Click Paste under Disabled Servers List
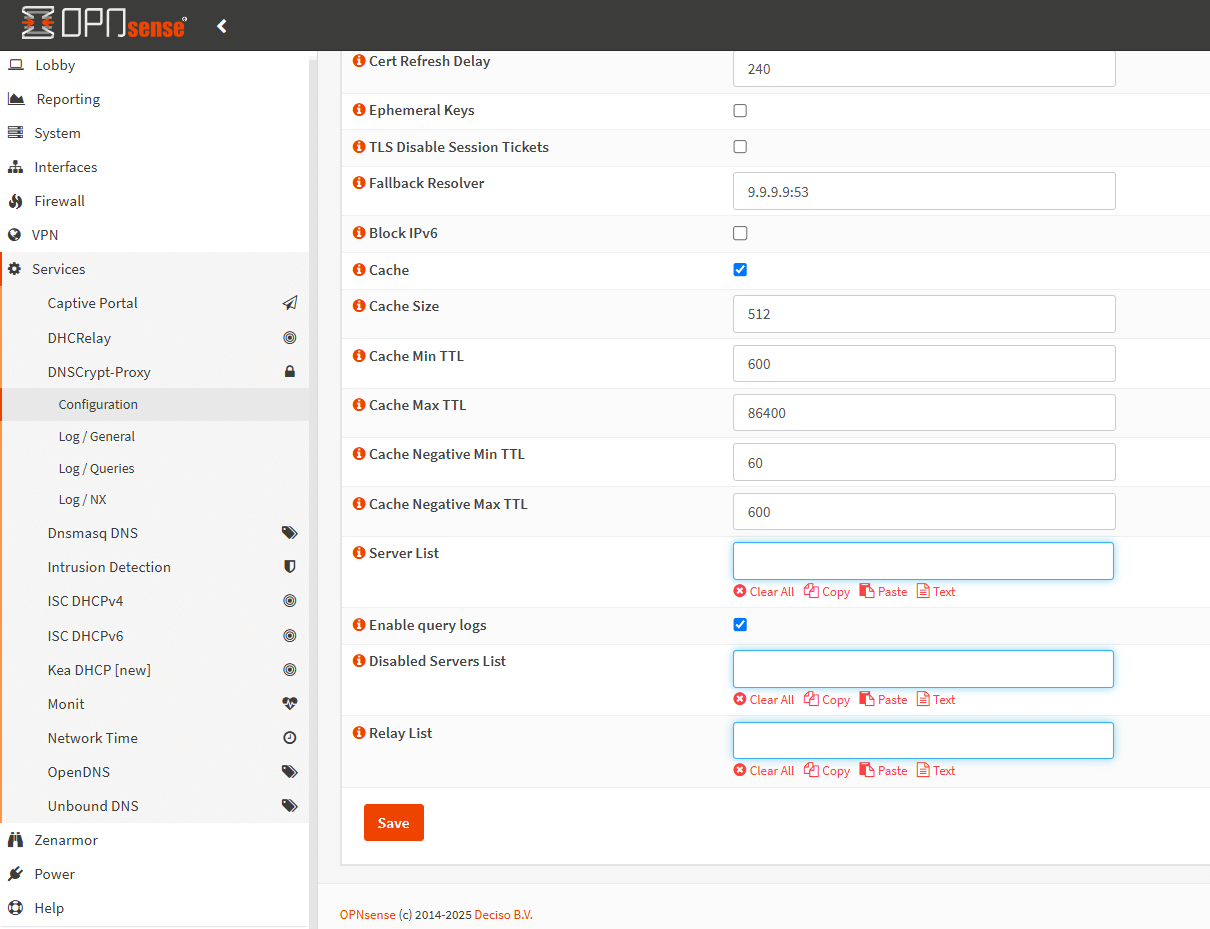Screen dimensions: 1210x929 point(883,700)
